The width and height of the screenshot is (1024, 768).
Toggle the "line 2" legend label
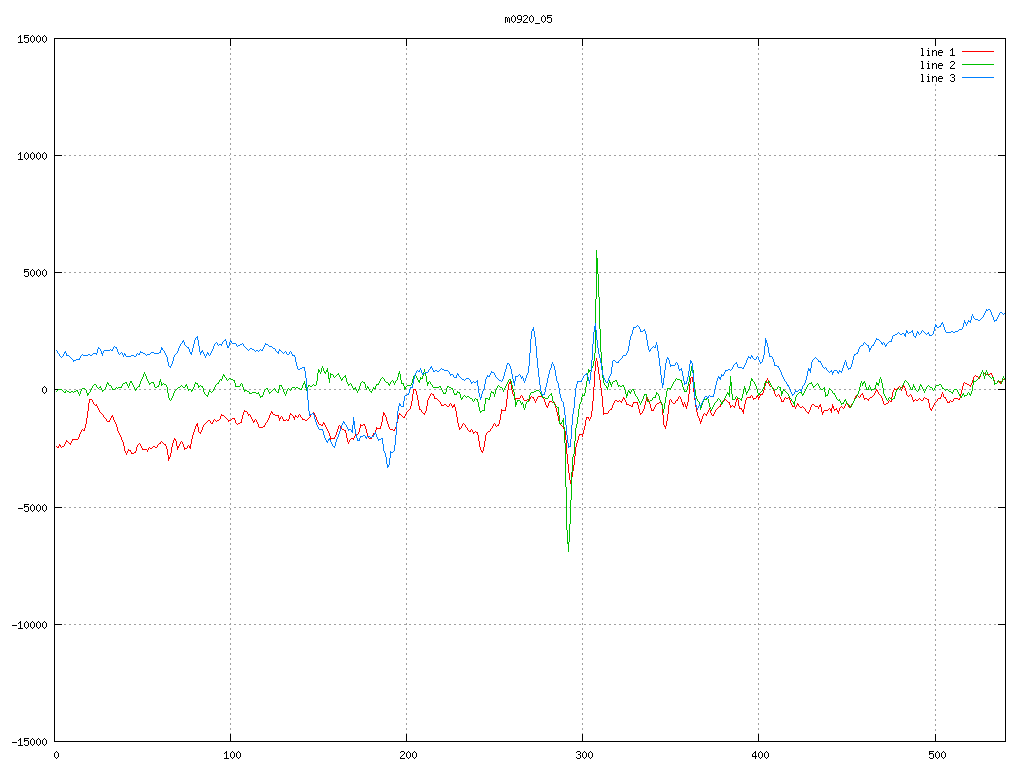pyautogui.click(x=937, y=65)
